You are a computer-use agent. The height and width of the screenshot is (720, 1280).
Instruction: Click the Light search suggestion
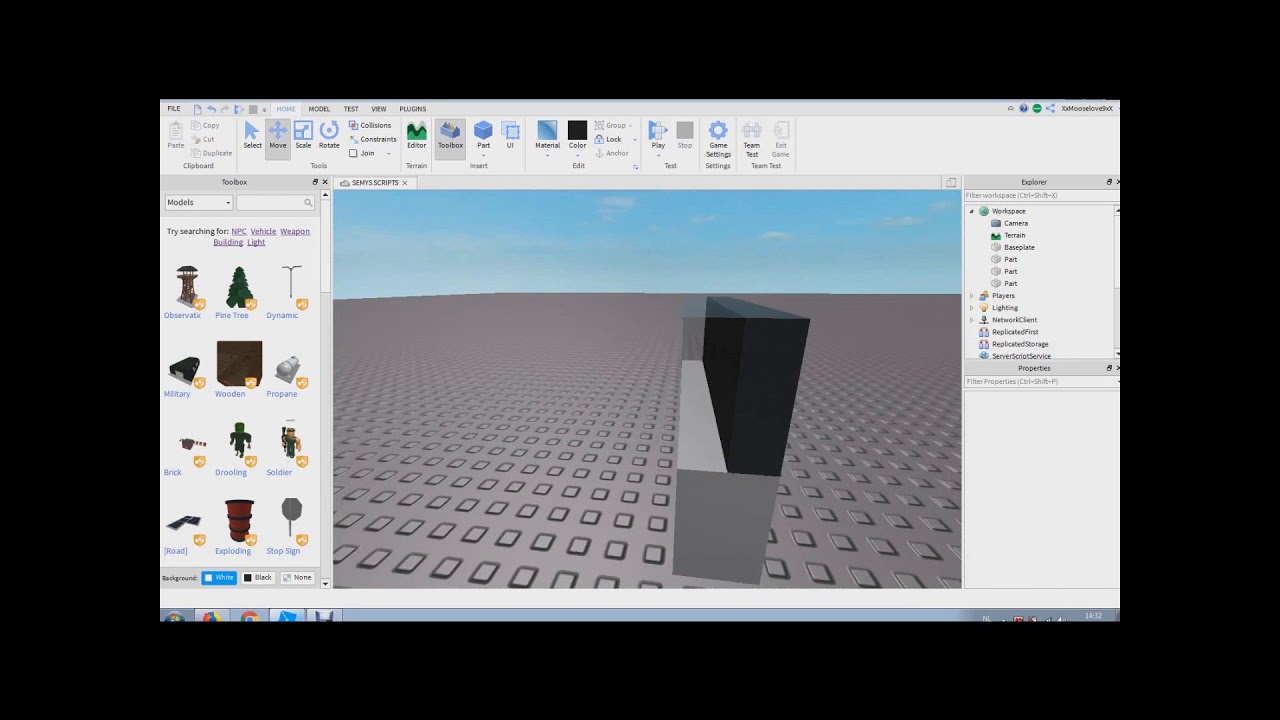click(256, 242)
